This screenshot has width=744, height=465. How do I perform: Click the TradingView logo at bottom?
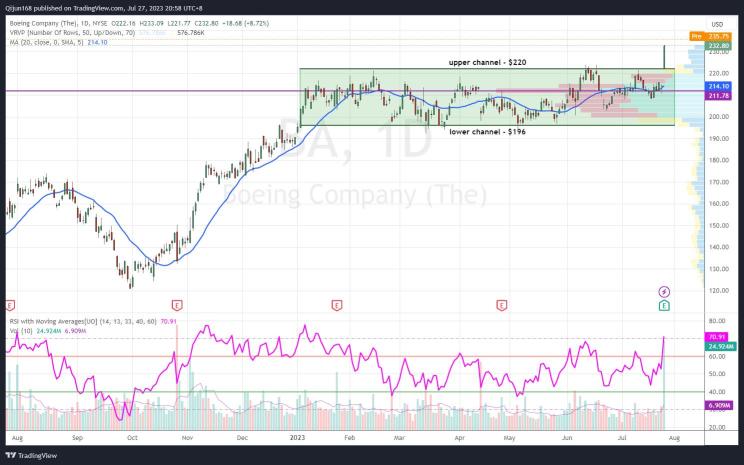click(31, 456)
